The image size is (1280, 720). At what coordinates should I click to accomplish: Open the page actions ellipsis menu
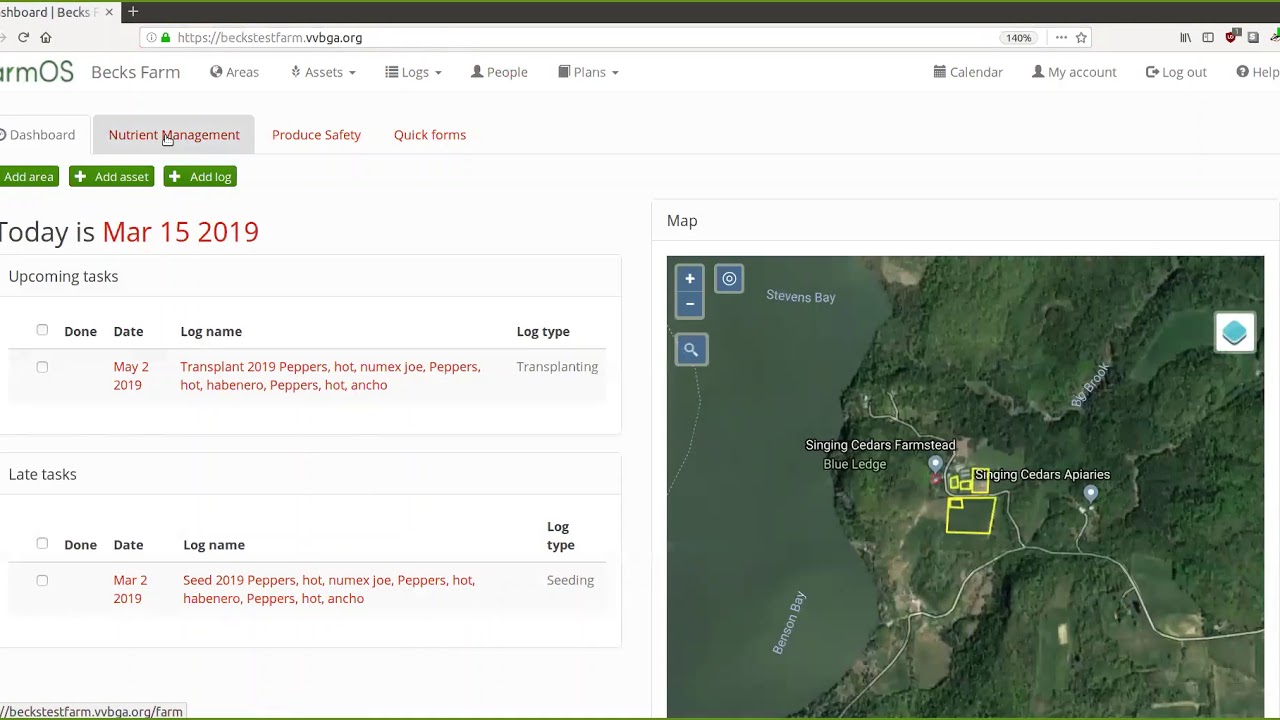[1061, 37]
